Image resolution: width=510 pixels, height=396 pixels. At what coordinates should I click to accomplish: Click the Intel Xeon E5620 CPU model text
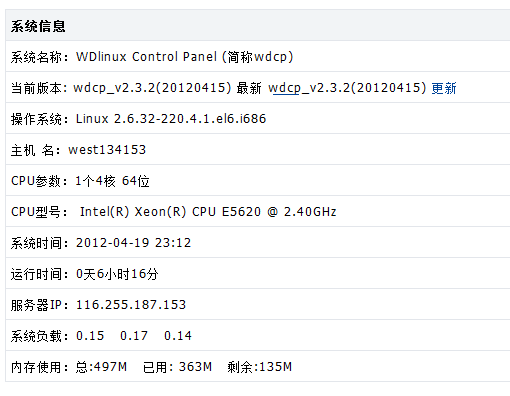tap(208, 212)
